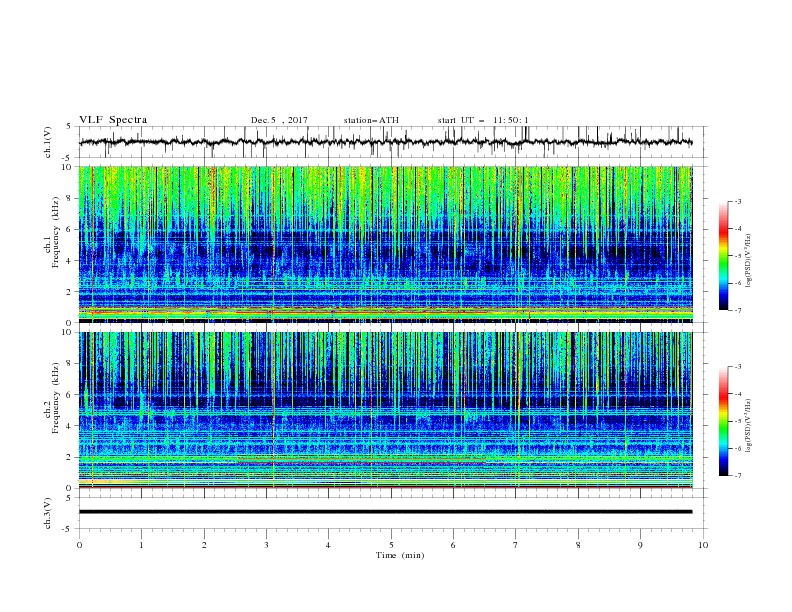
Task: Click time axis tick label "1"
Action: point(141,545)
